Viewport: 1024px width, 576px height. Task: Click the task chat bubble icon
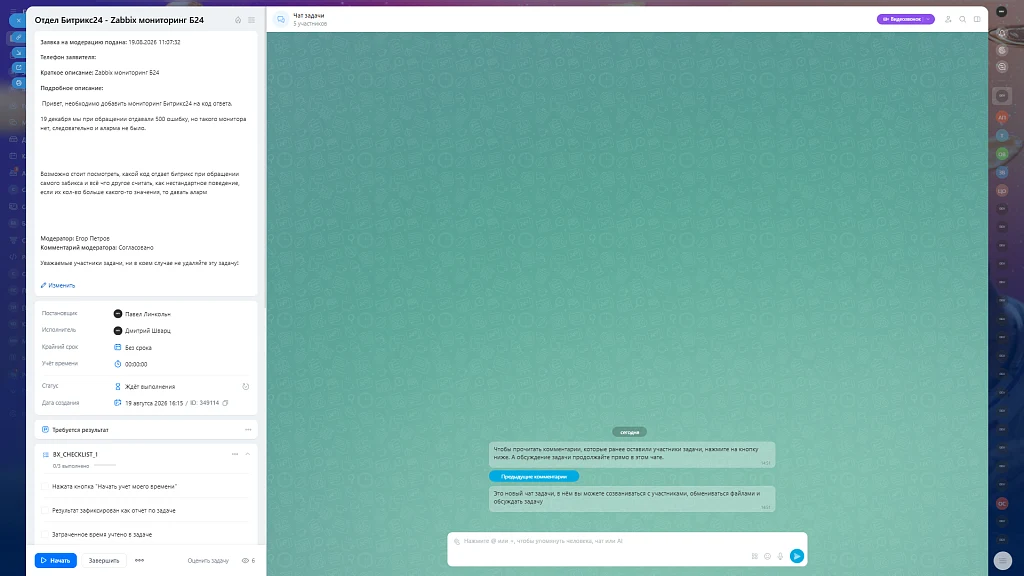coord(281,20)
